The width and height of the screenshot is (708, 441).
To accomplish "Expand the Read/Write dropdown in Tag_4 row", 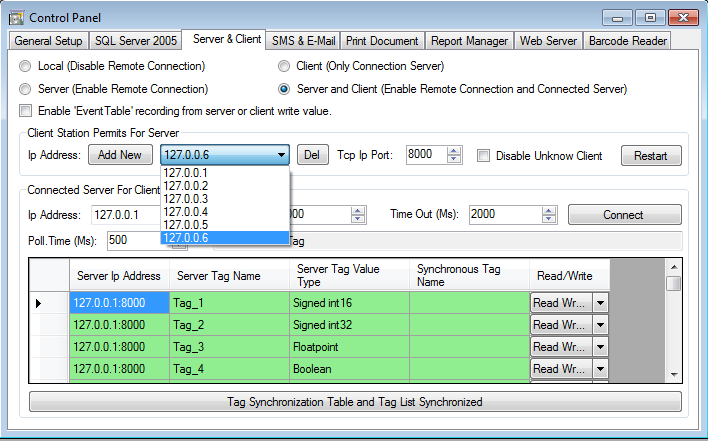I will pyautogui.click(x=600, y=369).
